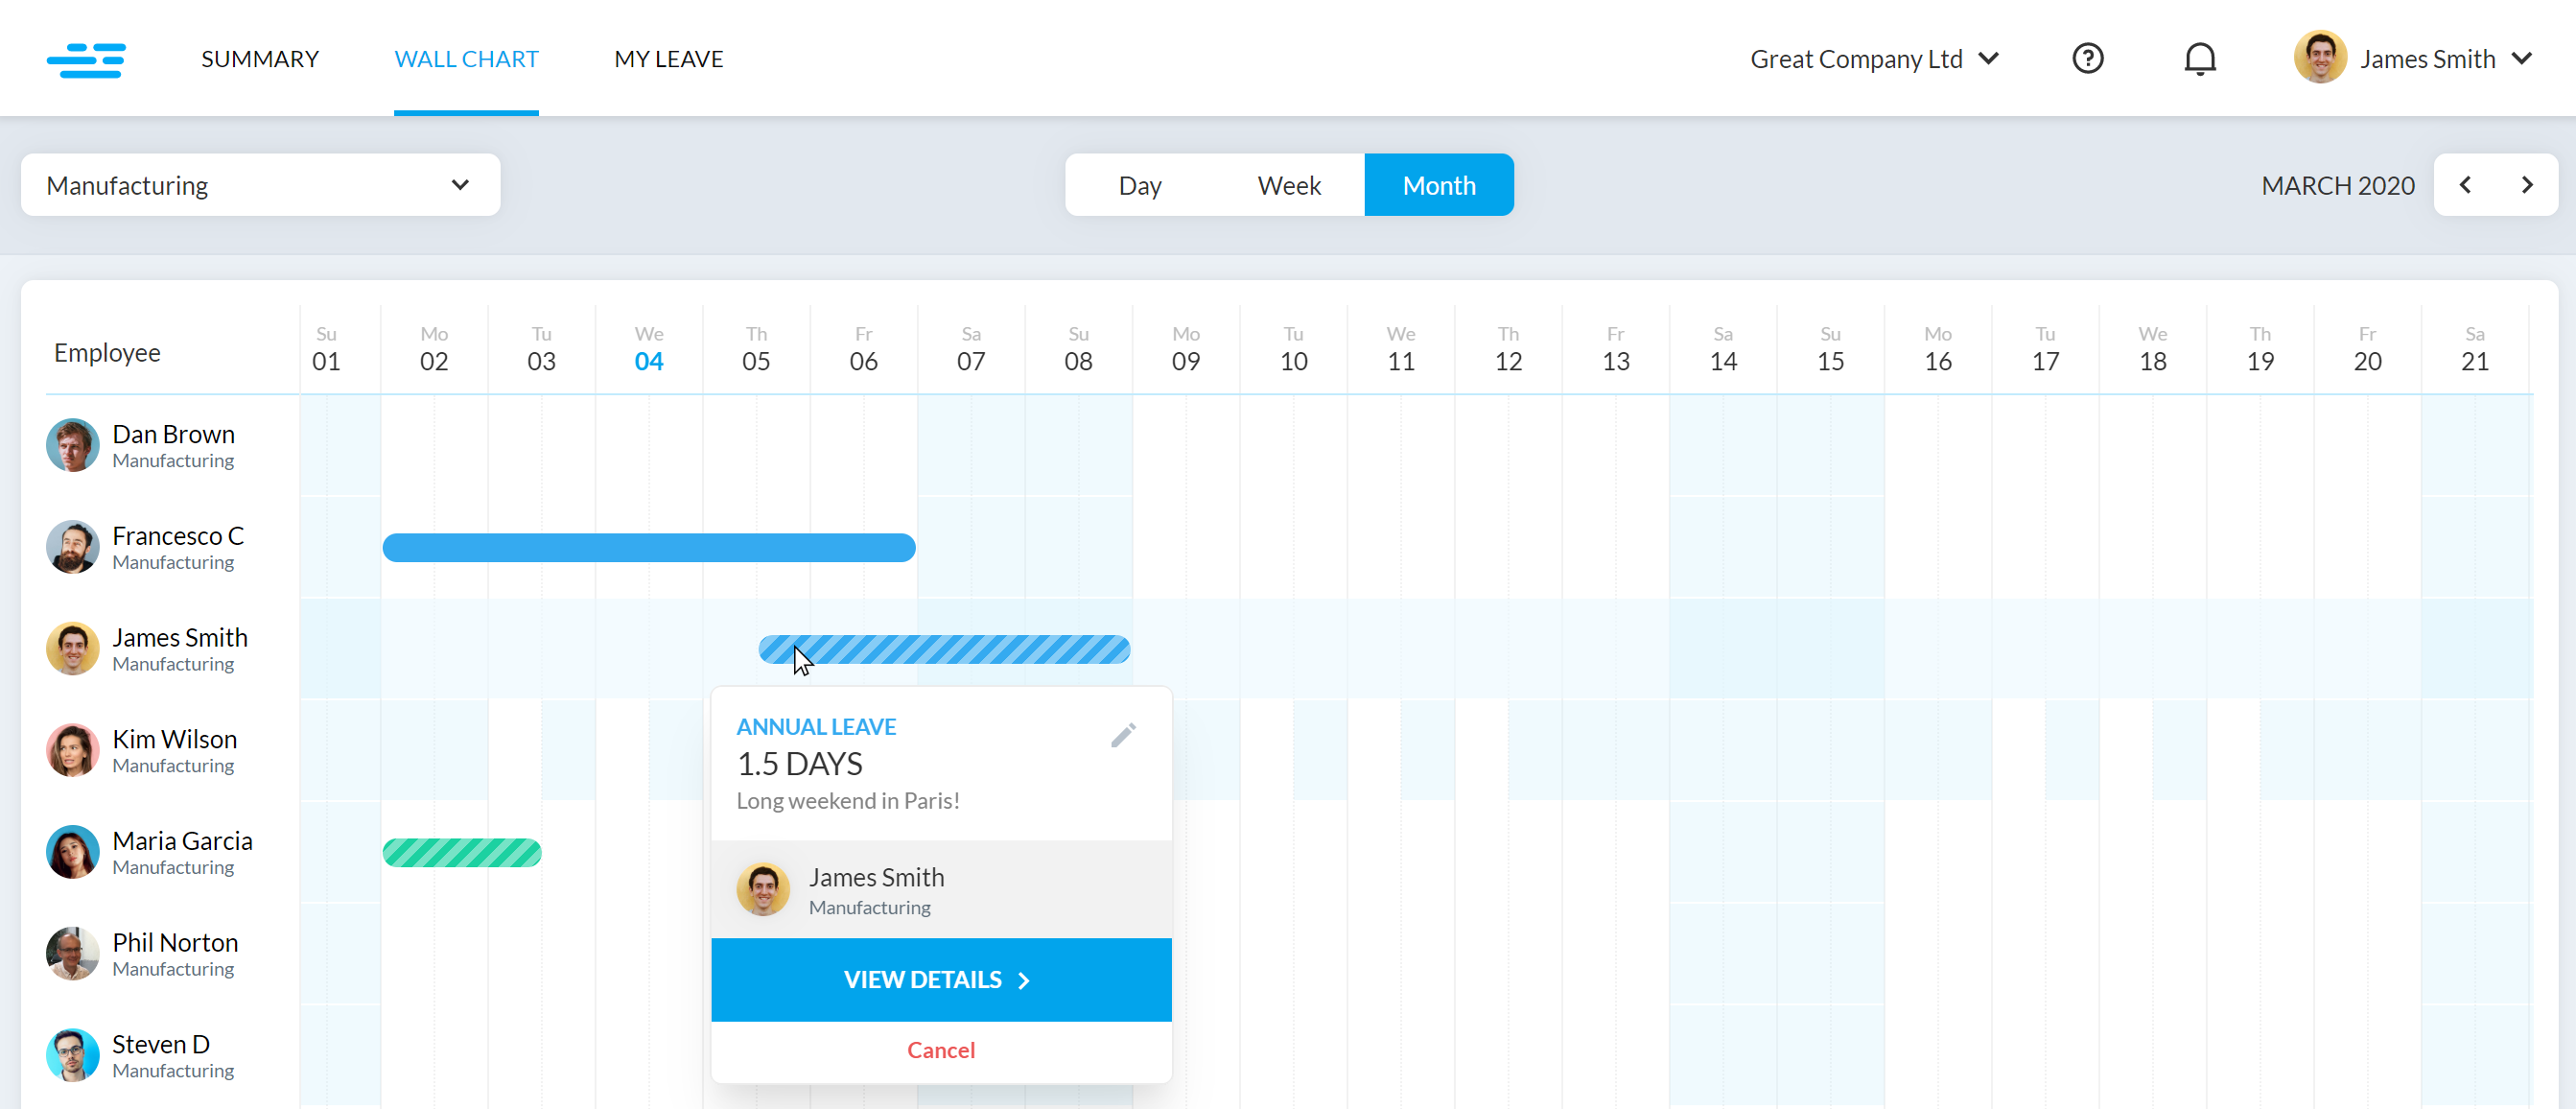
Task: Click the Francesco C name
Action: (178, 536)
